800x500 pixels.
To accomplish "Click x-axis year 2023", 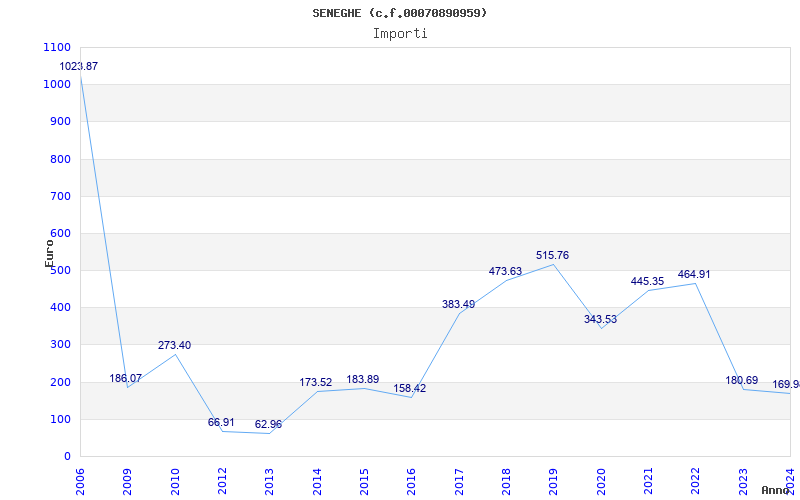I will [x=743, y=482].
